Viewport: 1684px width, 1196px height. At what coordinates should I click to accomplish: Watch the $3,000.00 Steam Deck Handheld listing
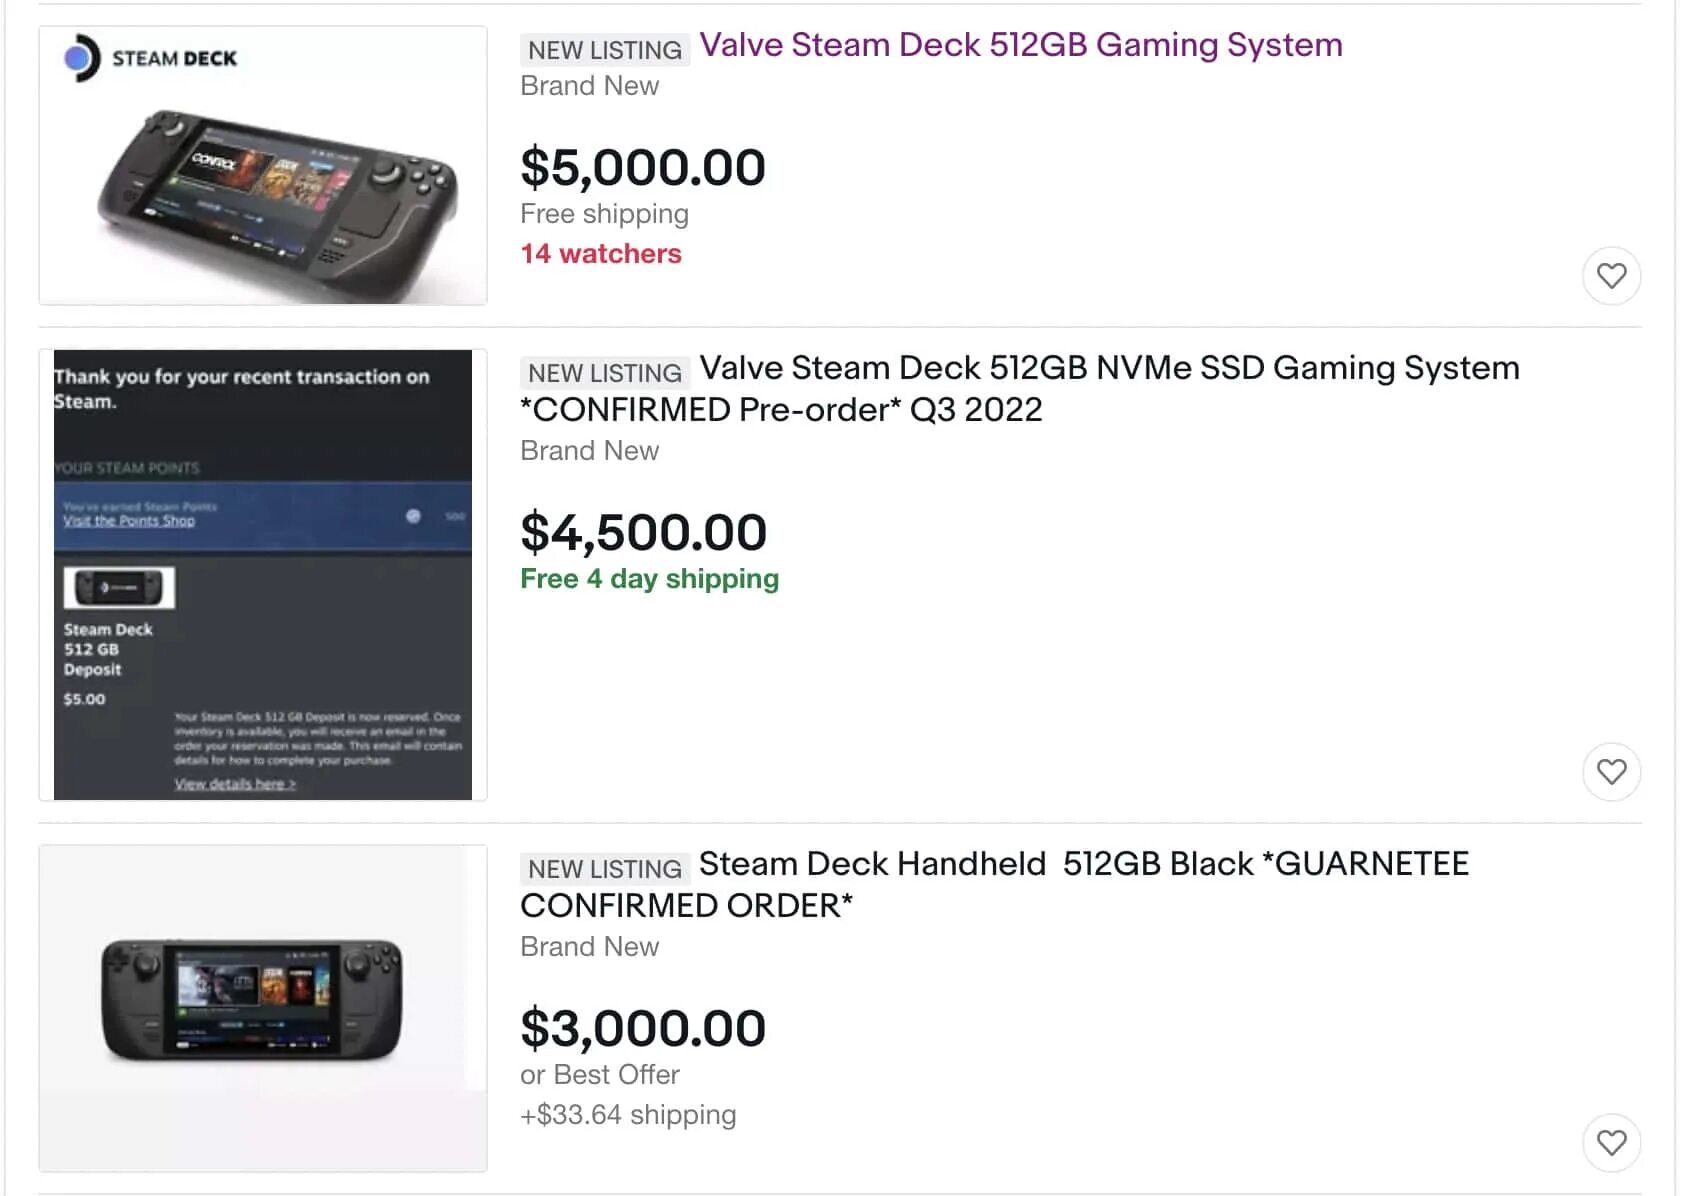tap(1611, 1142)
